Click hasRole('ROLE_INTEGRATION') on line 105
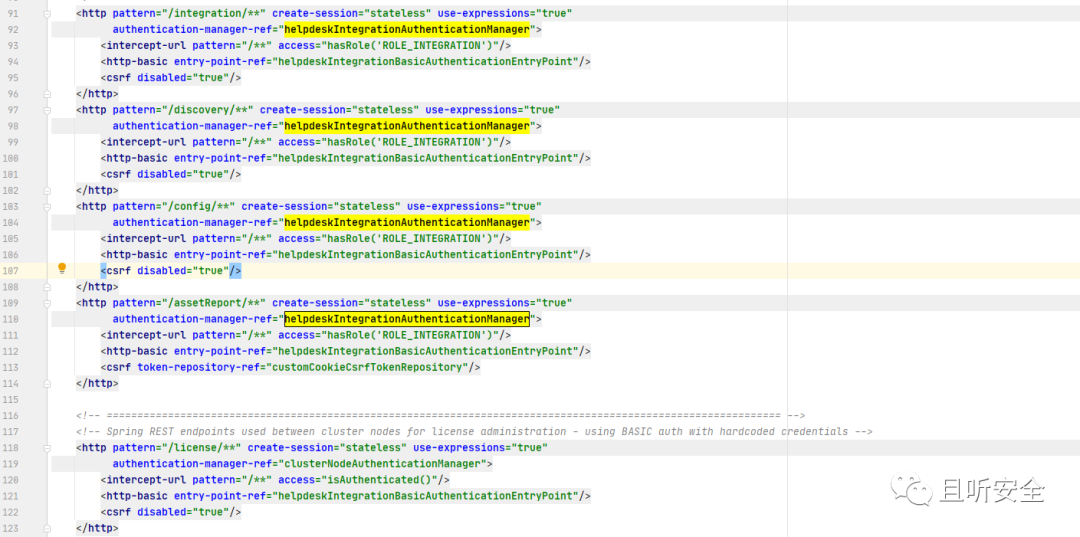Viewport: 1080px width, 537px height. pyautogui.click(x=410, y=238)
